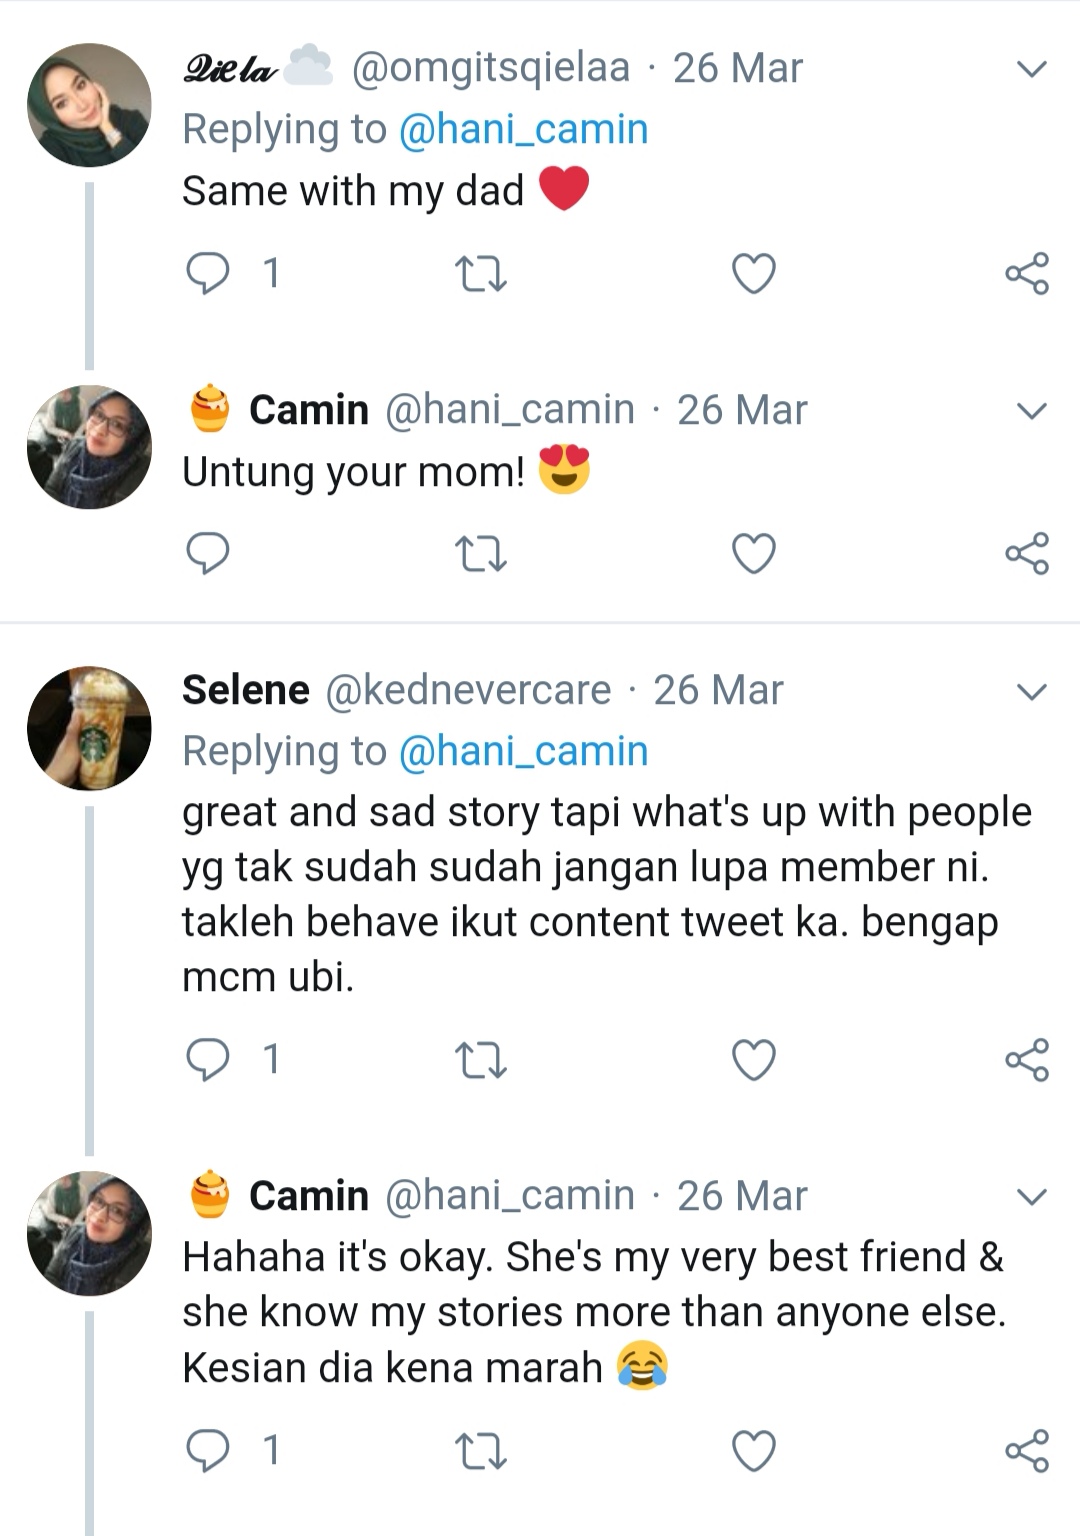The image size is (1080, 1536).
Task: Reply to Qiela's "Same with my dad" tweet
Action: (x=208, y=273)
